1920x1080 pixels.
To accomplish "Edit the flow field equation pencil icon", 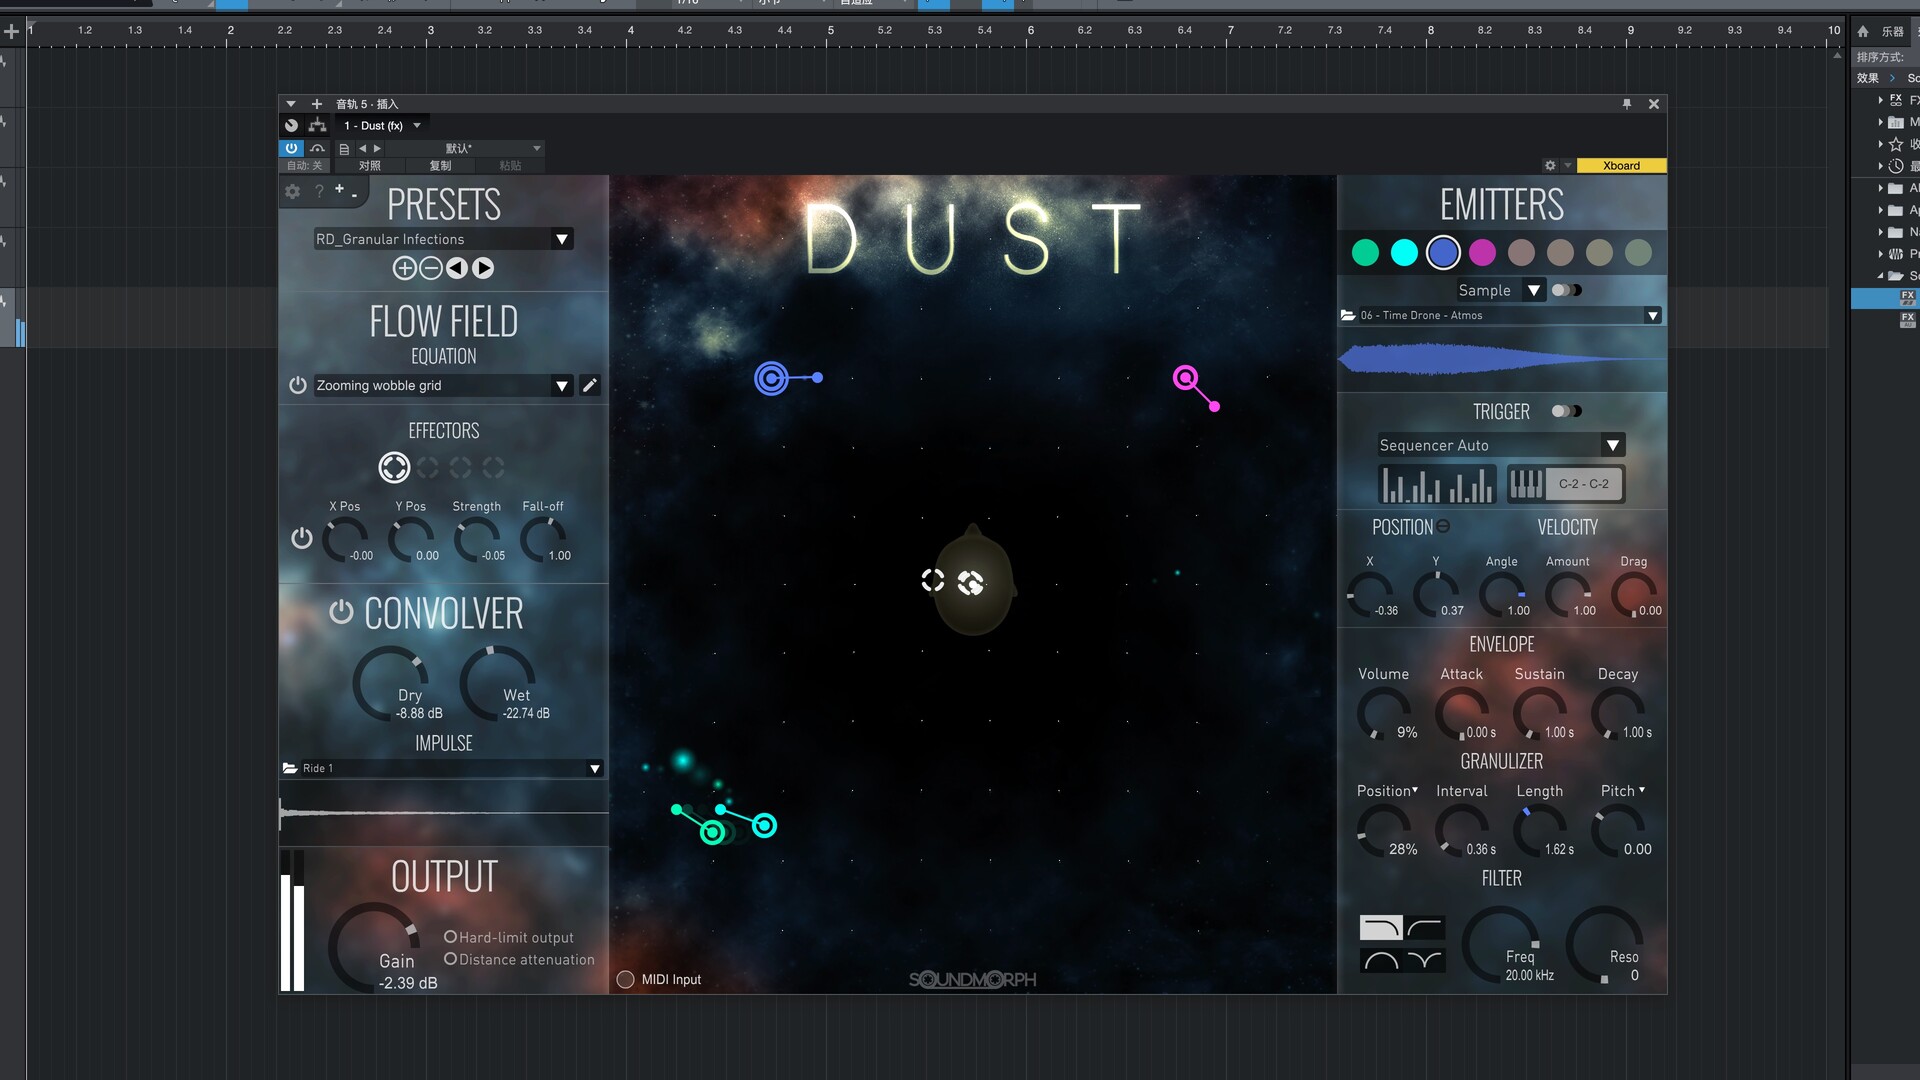I will point(590,385).
